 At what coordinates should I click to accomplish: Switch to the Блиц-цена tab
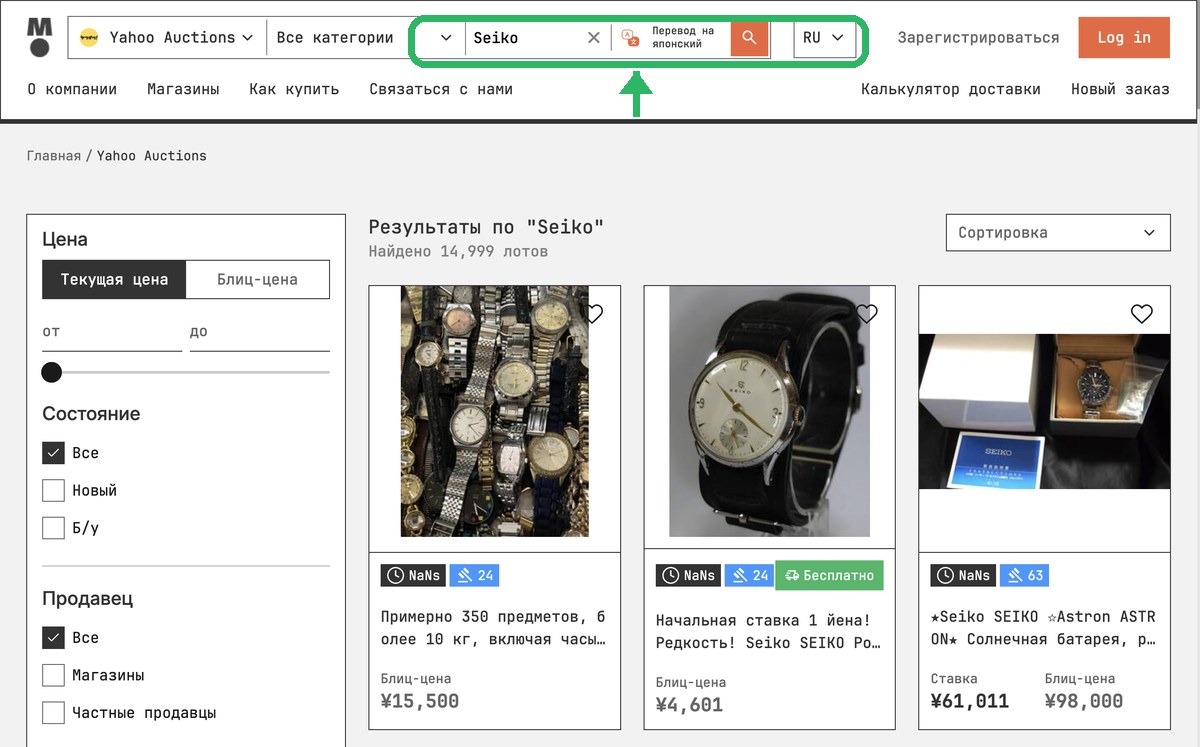pos(257,280)
